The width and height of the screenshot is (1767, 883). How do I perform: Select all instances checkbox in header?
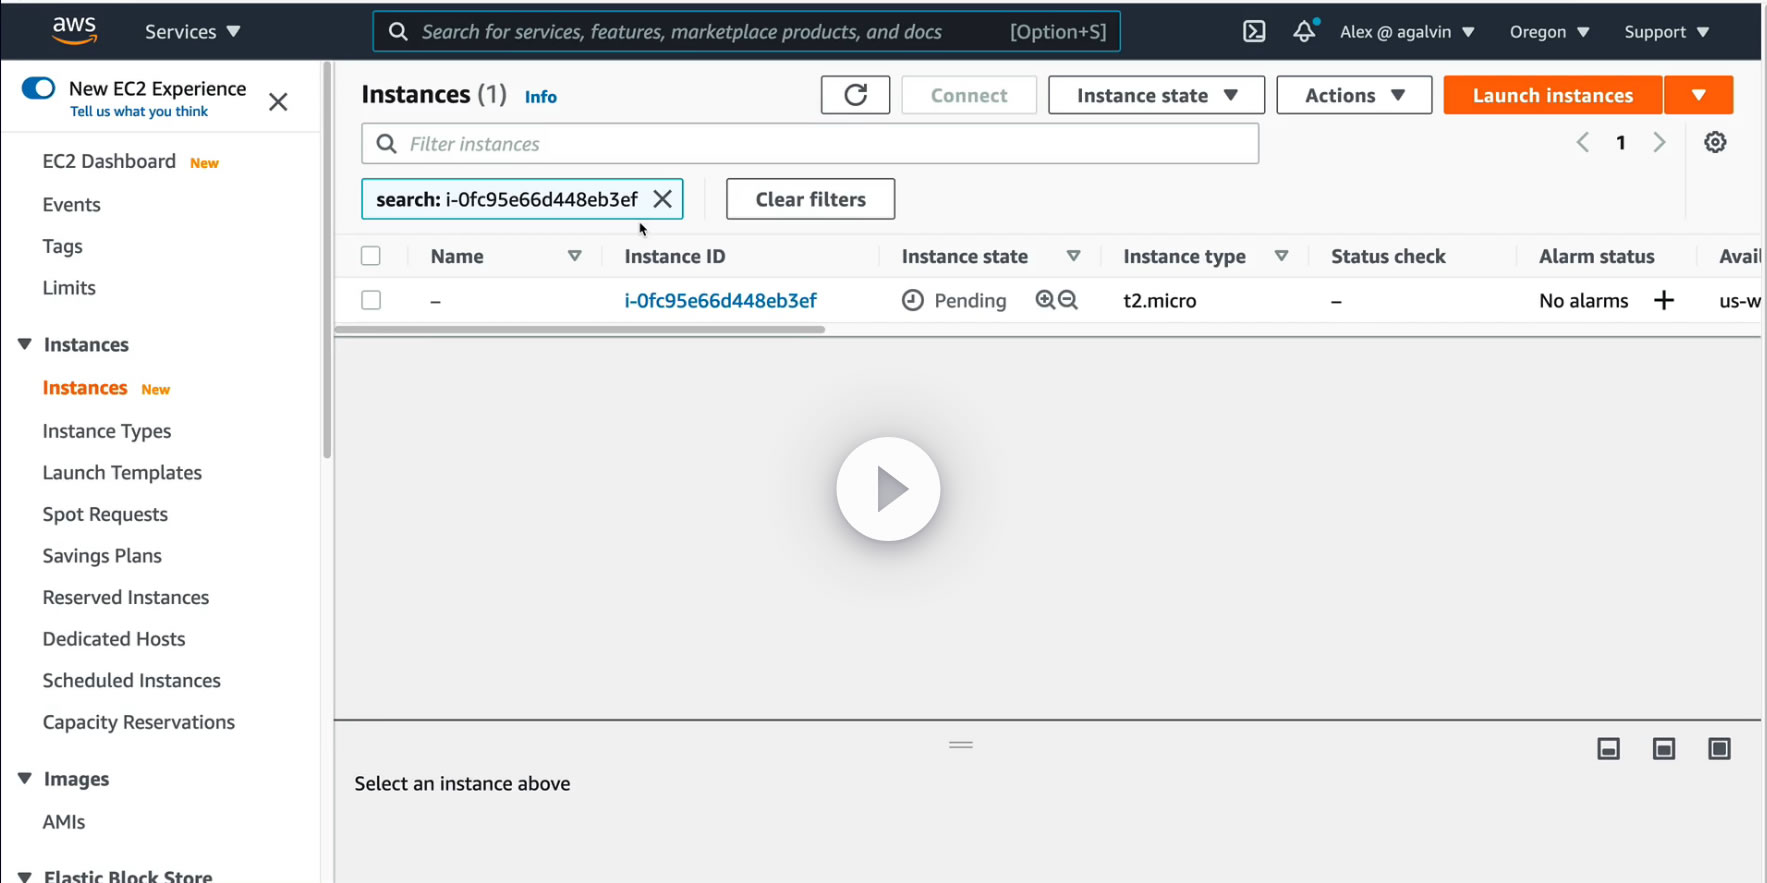[x=371, y=256]
